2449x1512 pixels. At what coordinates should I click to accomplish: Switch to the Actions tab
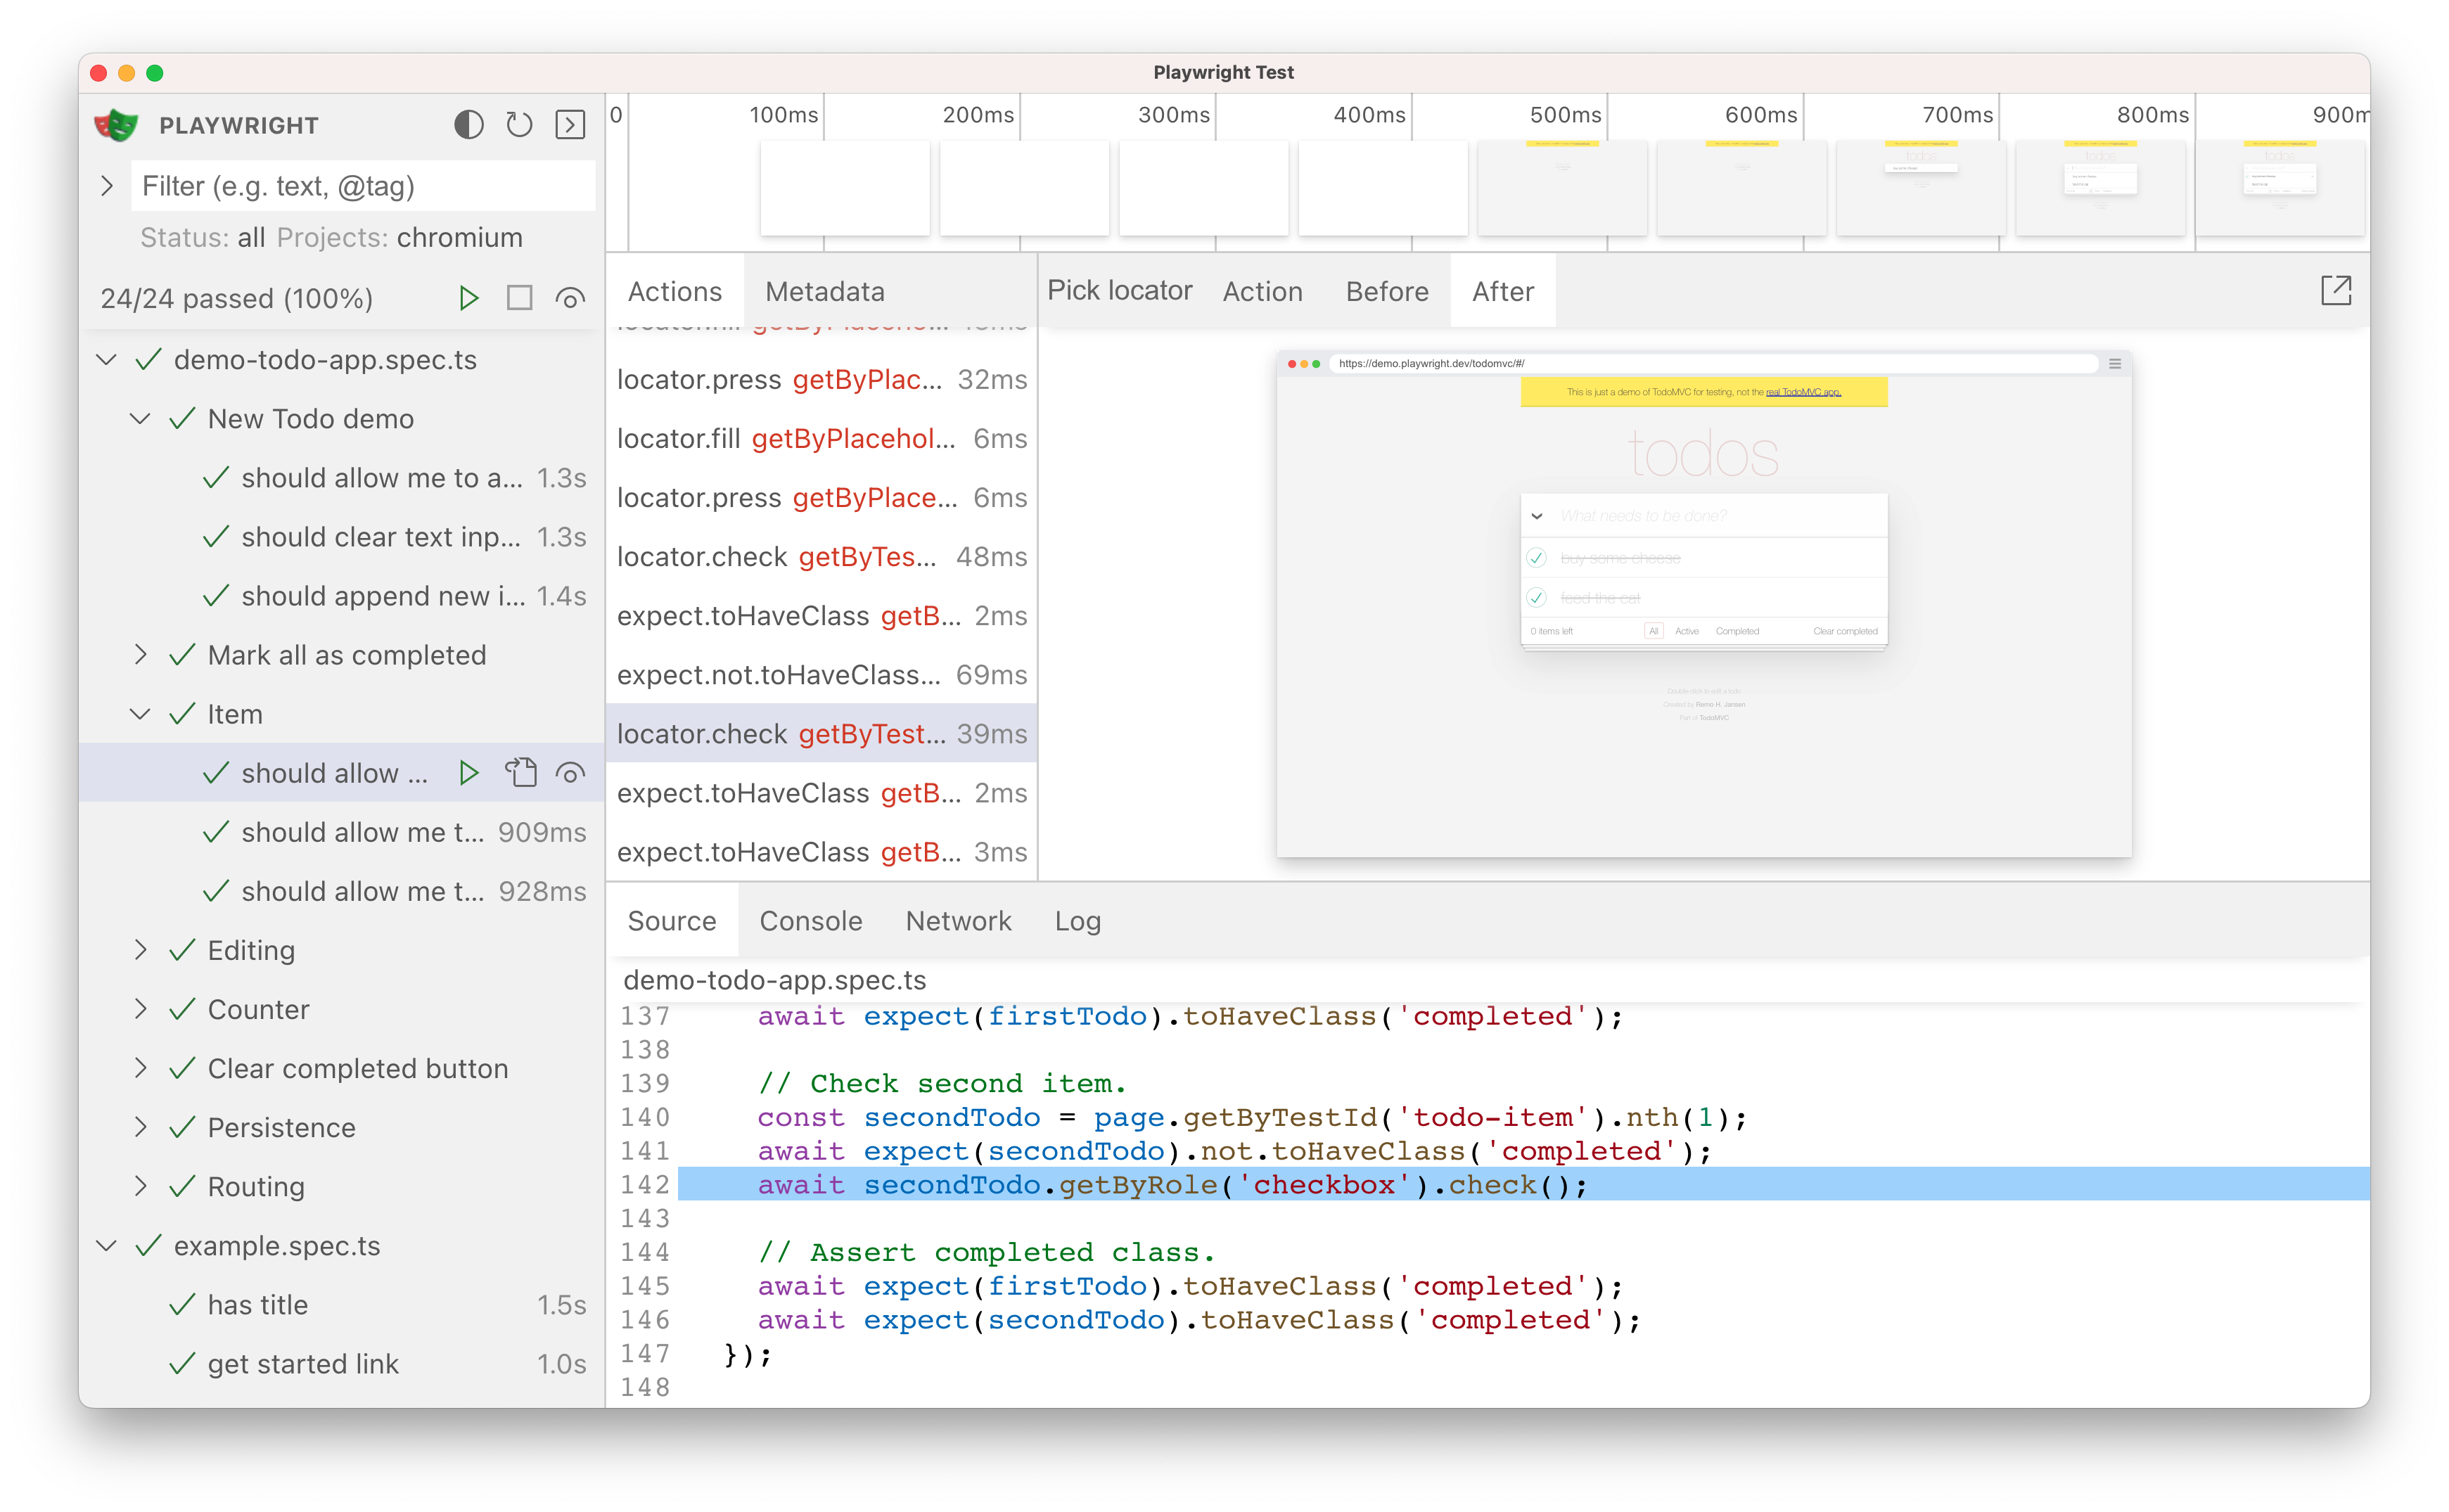(675, 291)
